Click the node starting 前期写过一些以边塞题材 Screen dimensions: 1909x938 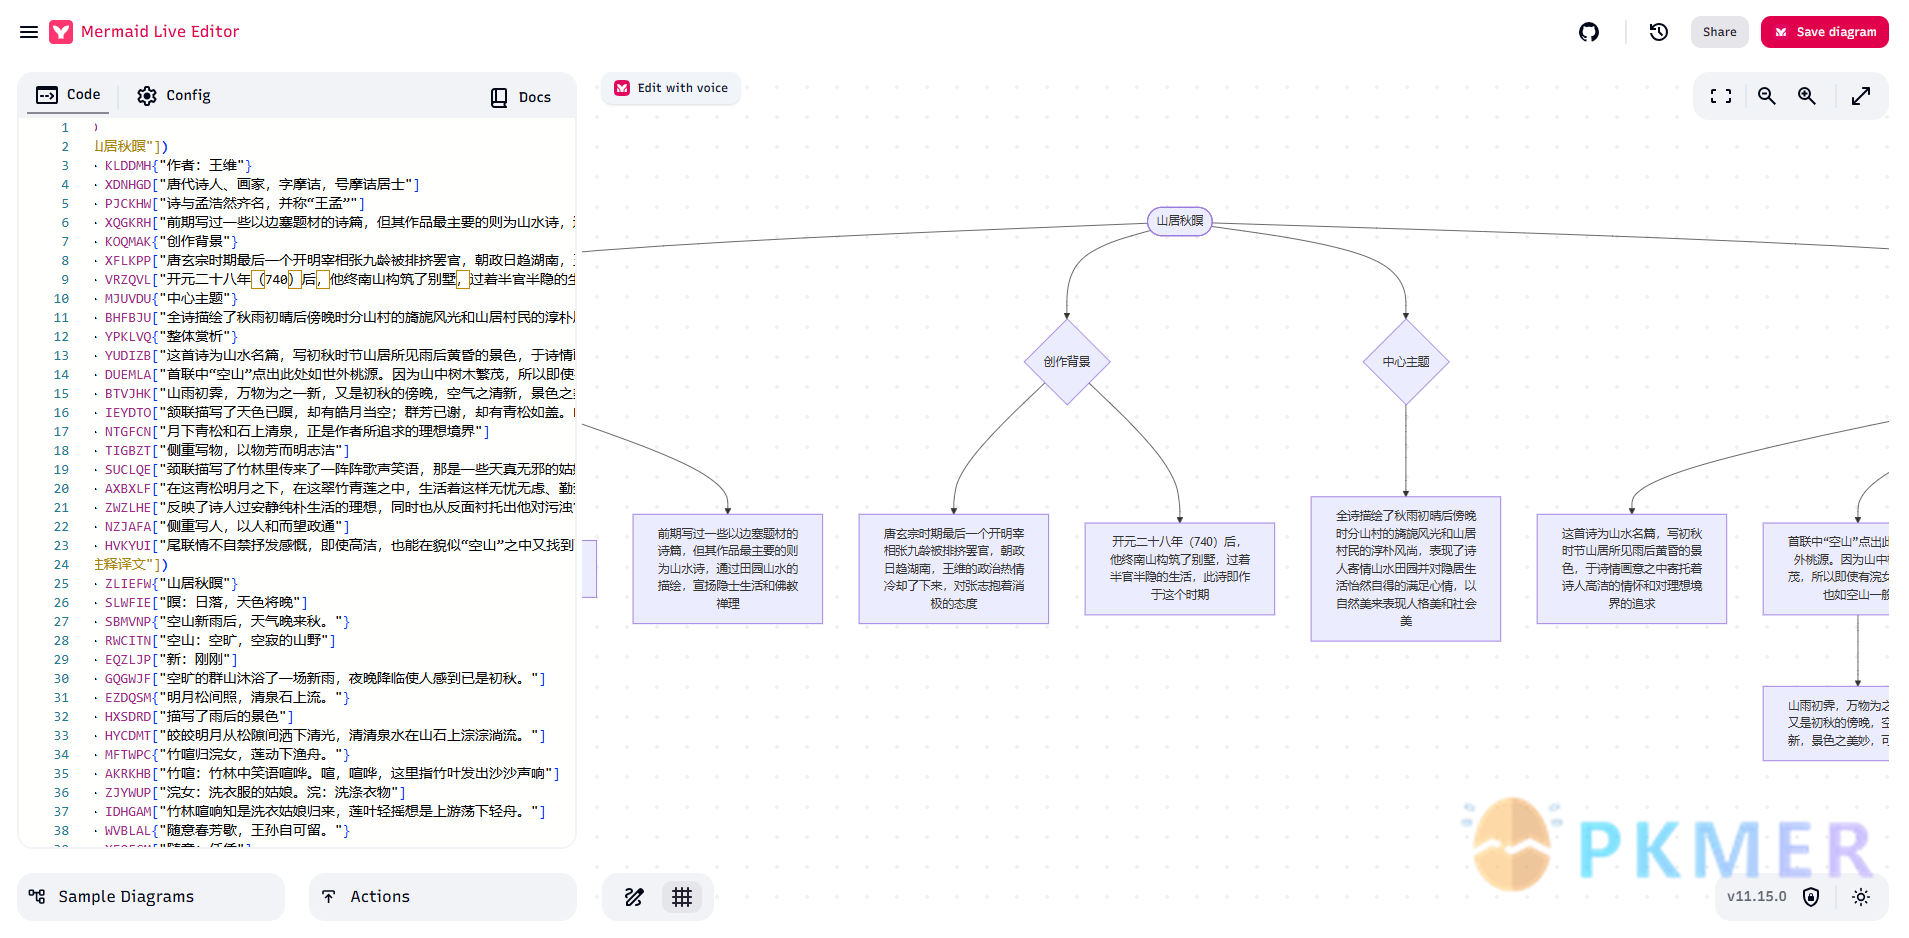coord(728,569)
